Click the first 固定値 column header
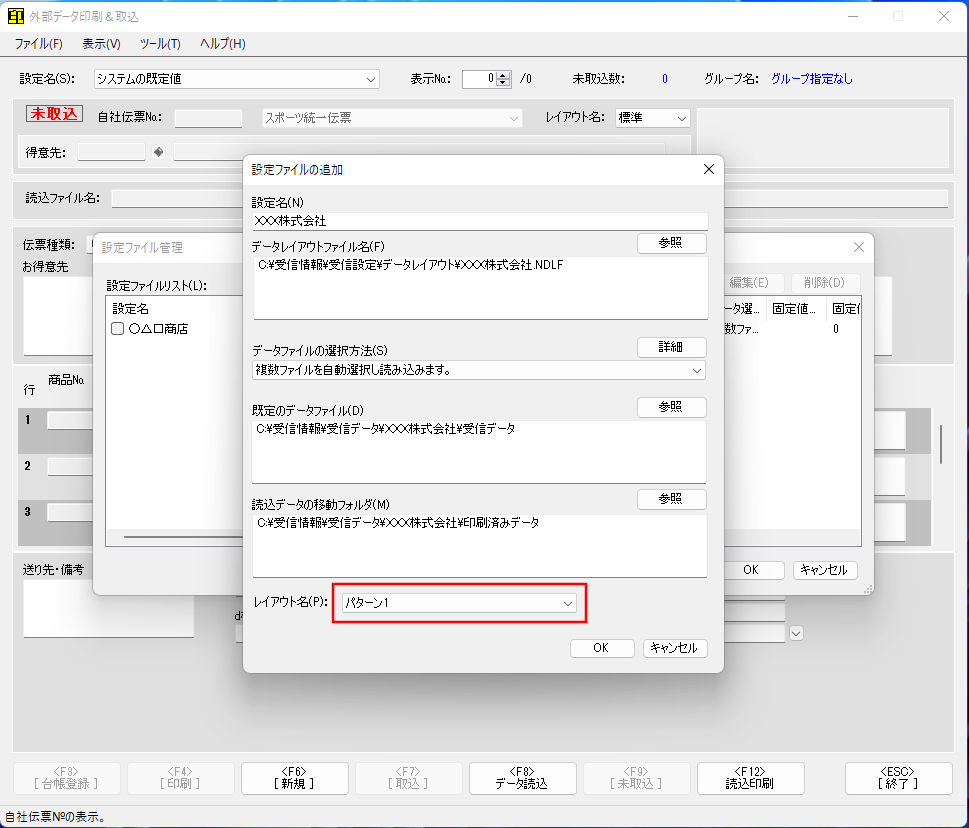Viewport: 969px width, 828px height. coord(795,309)
